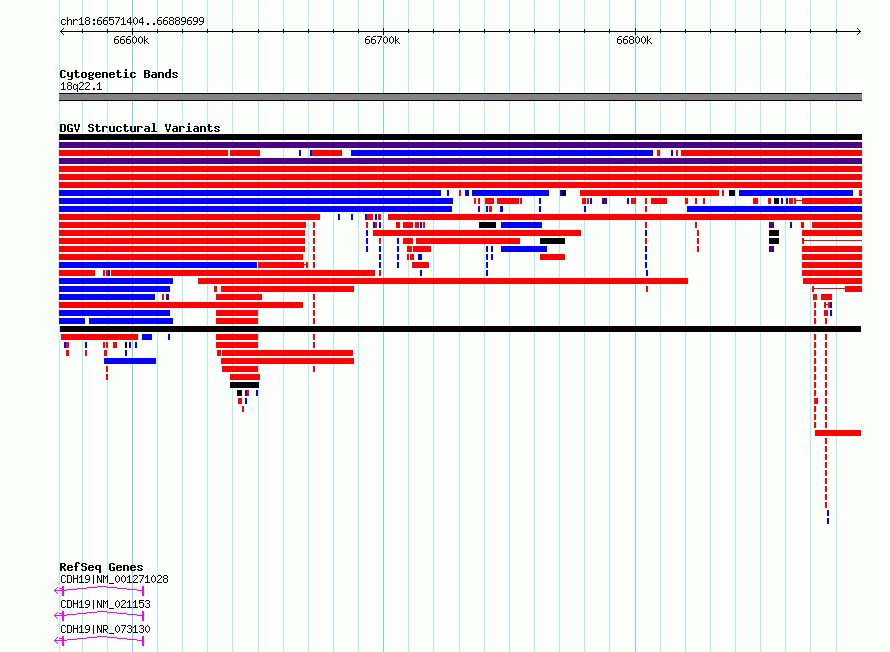Select the magenta gene glyph under CDH19|NM_001271028
Screen dimensions: 890x652
point(99,591)
